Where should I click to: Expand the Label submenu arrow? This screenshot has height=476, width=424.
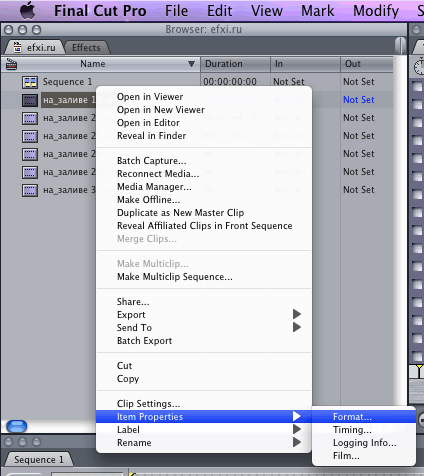tap(297, 429)
